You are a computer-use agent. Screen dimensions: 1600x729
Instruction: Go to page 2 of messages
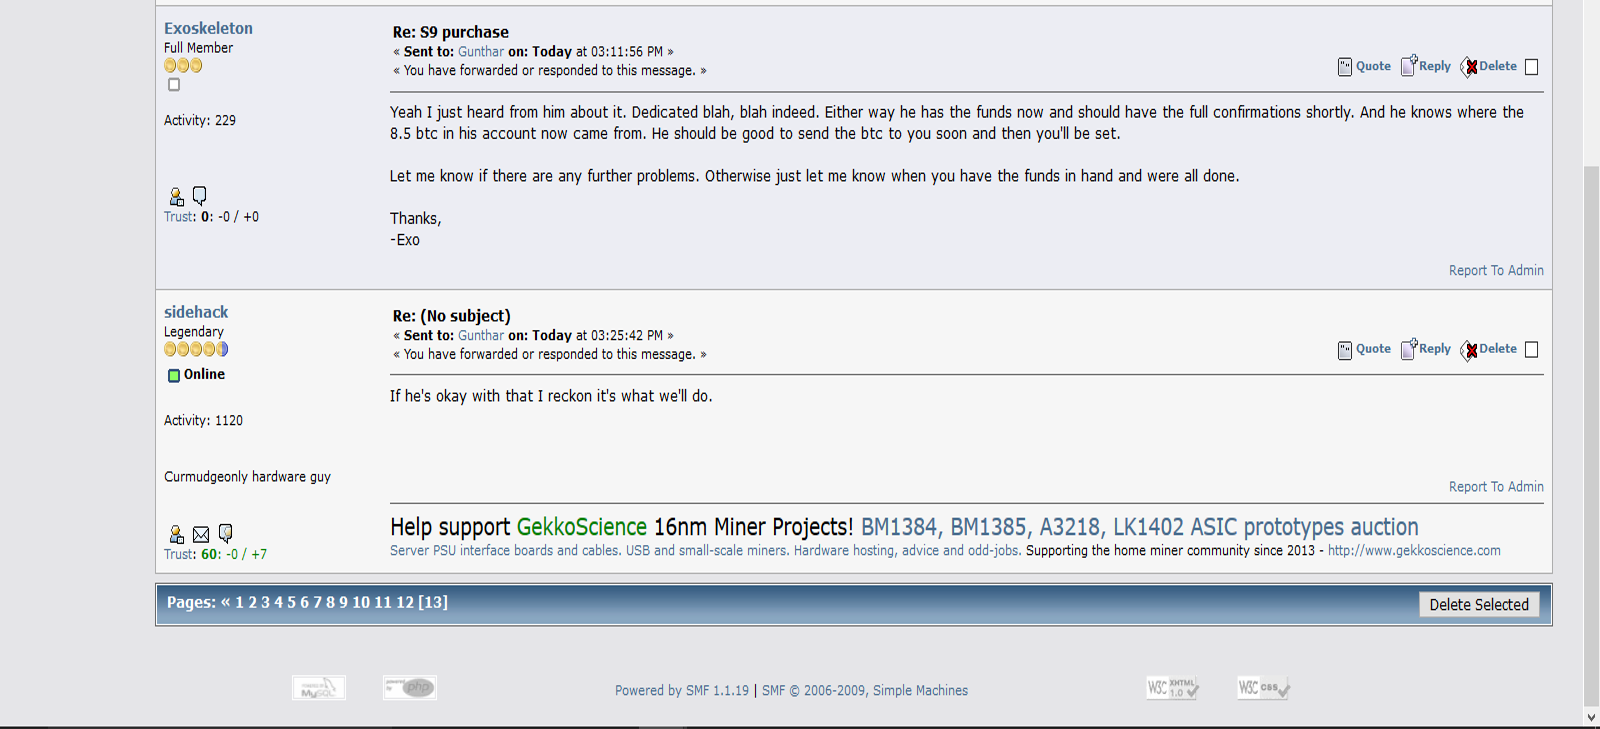coord(252,602)
